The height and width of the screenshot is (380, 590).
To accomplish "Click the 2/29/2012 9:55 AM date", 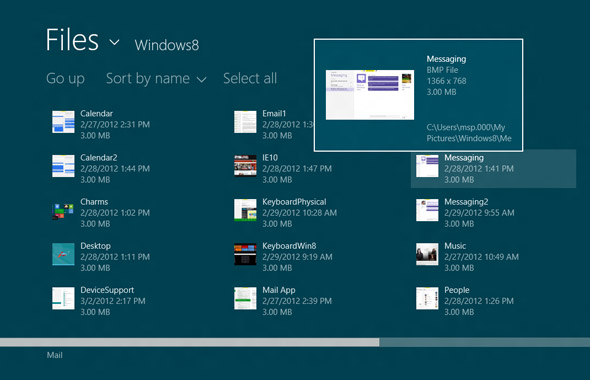I will (479, 213).
